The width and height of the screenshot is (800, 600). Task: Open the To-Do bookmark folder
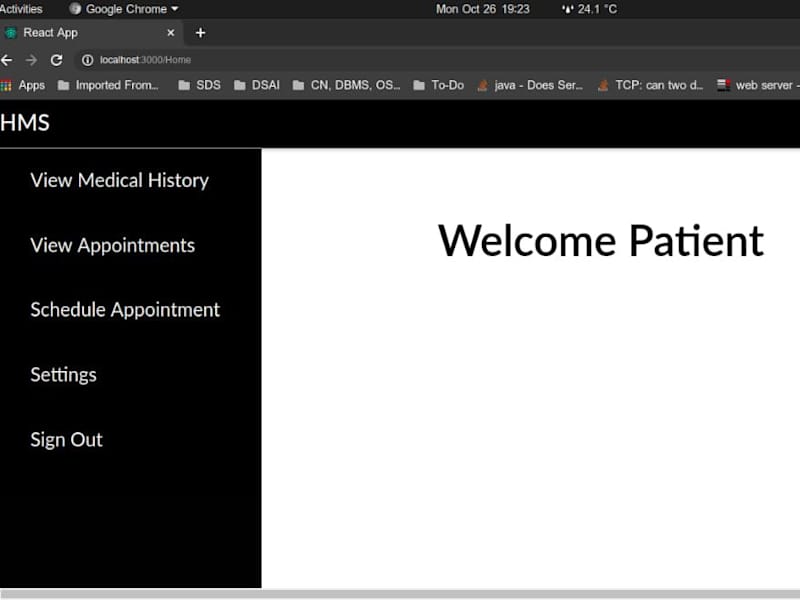(x=439, y=85)
